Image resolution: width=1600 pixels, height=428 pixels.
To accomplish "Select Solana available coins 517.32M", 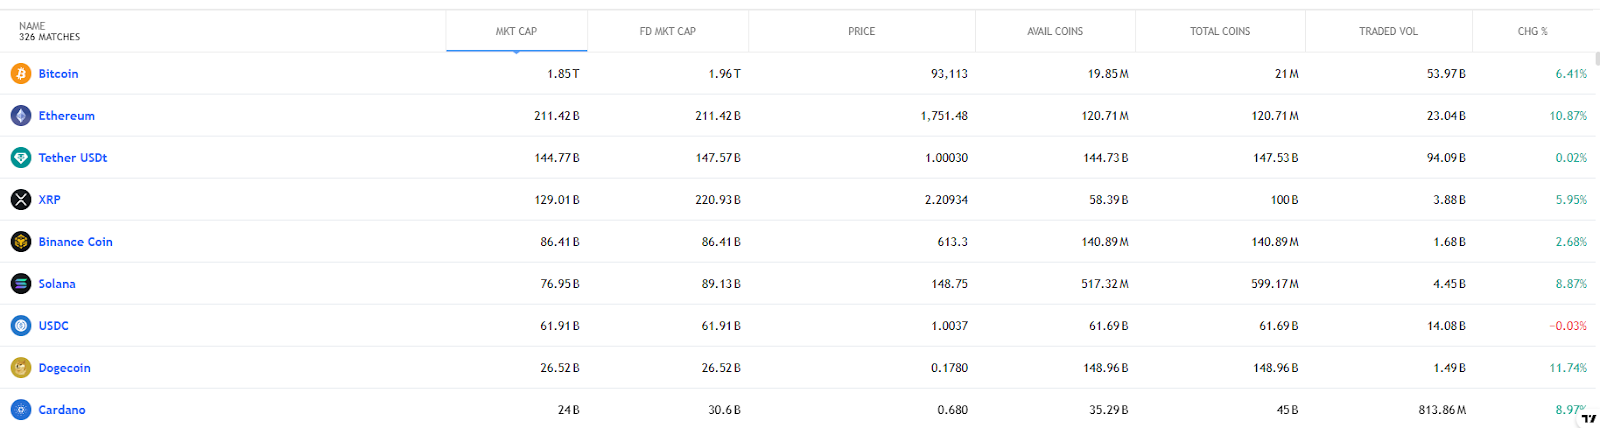I will (1105, 284).
